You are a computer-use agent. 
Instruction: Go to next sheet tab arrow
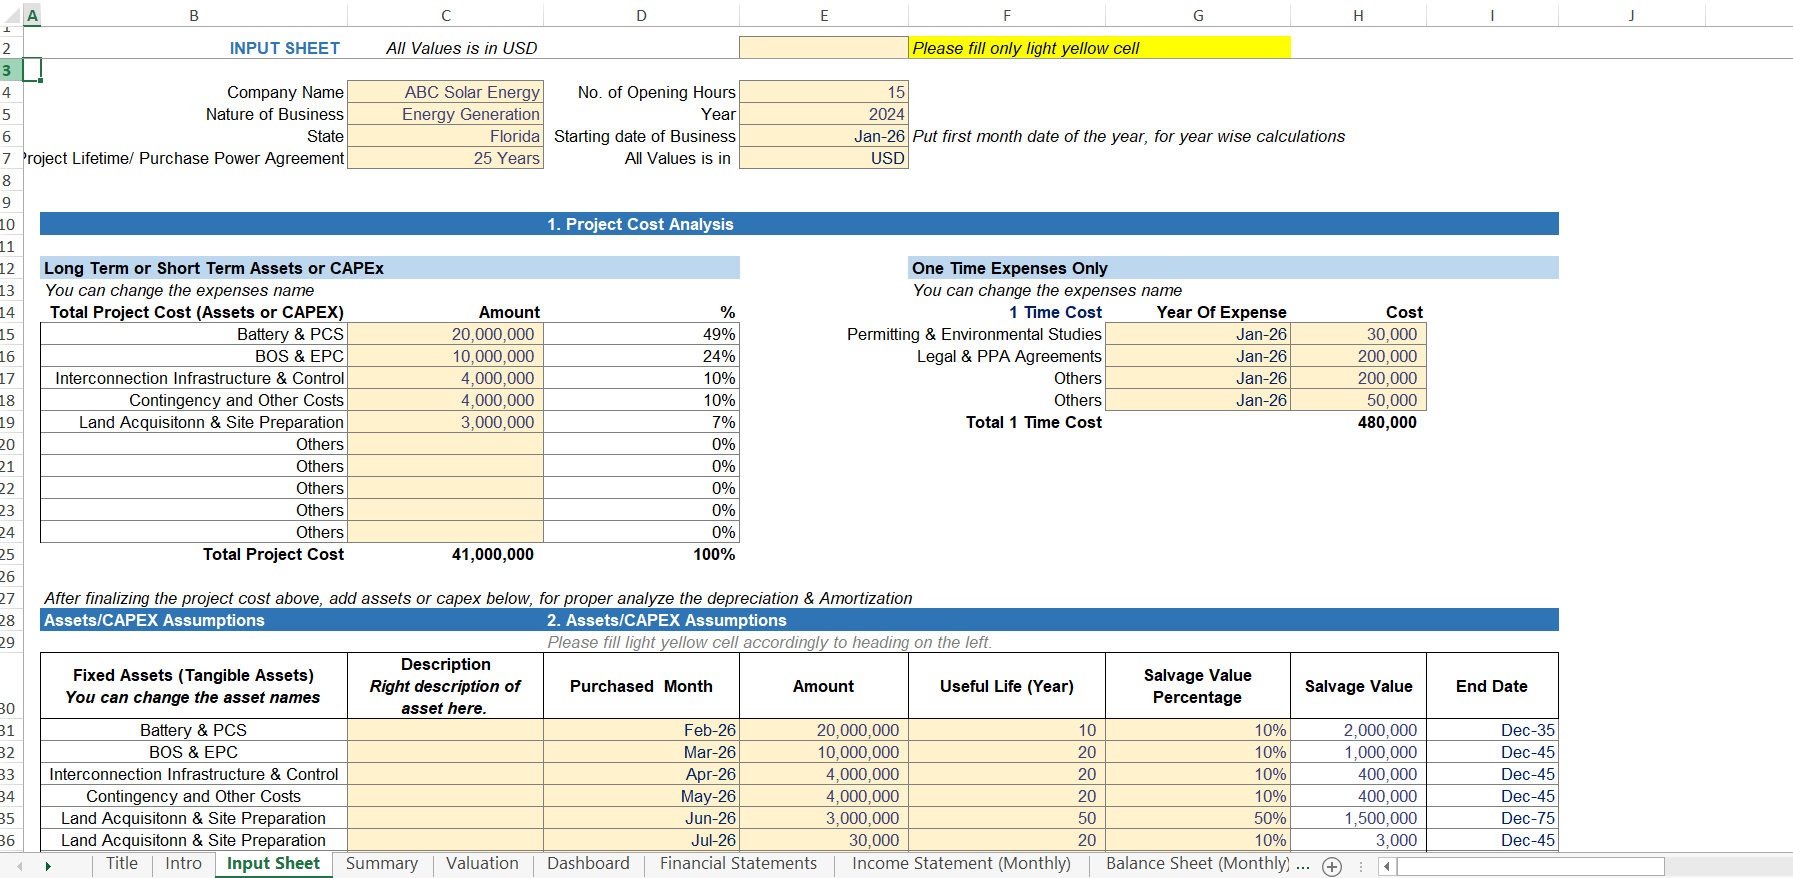pyautogui.click(x=47, y=866)
